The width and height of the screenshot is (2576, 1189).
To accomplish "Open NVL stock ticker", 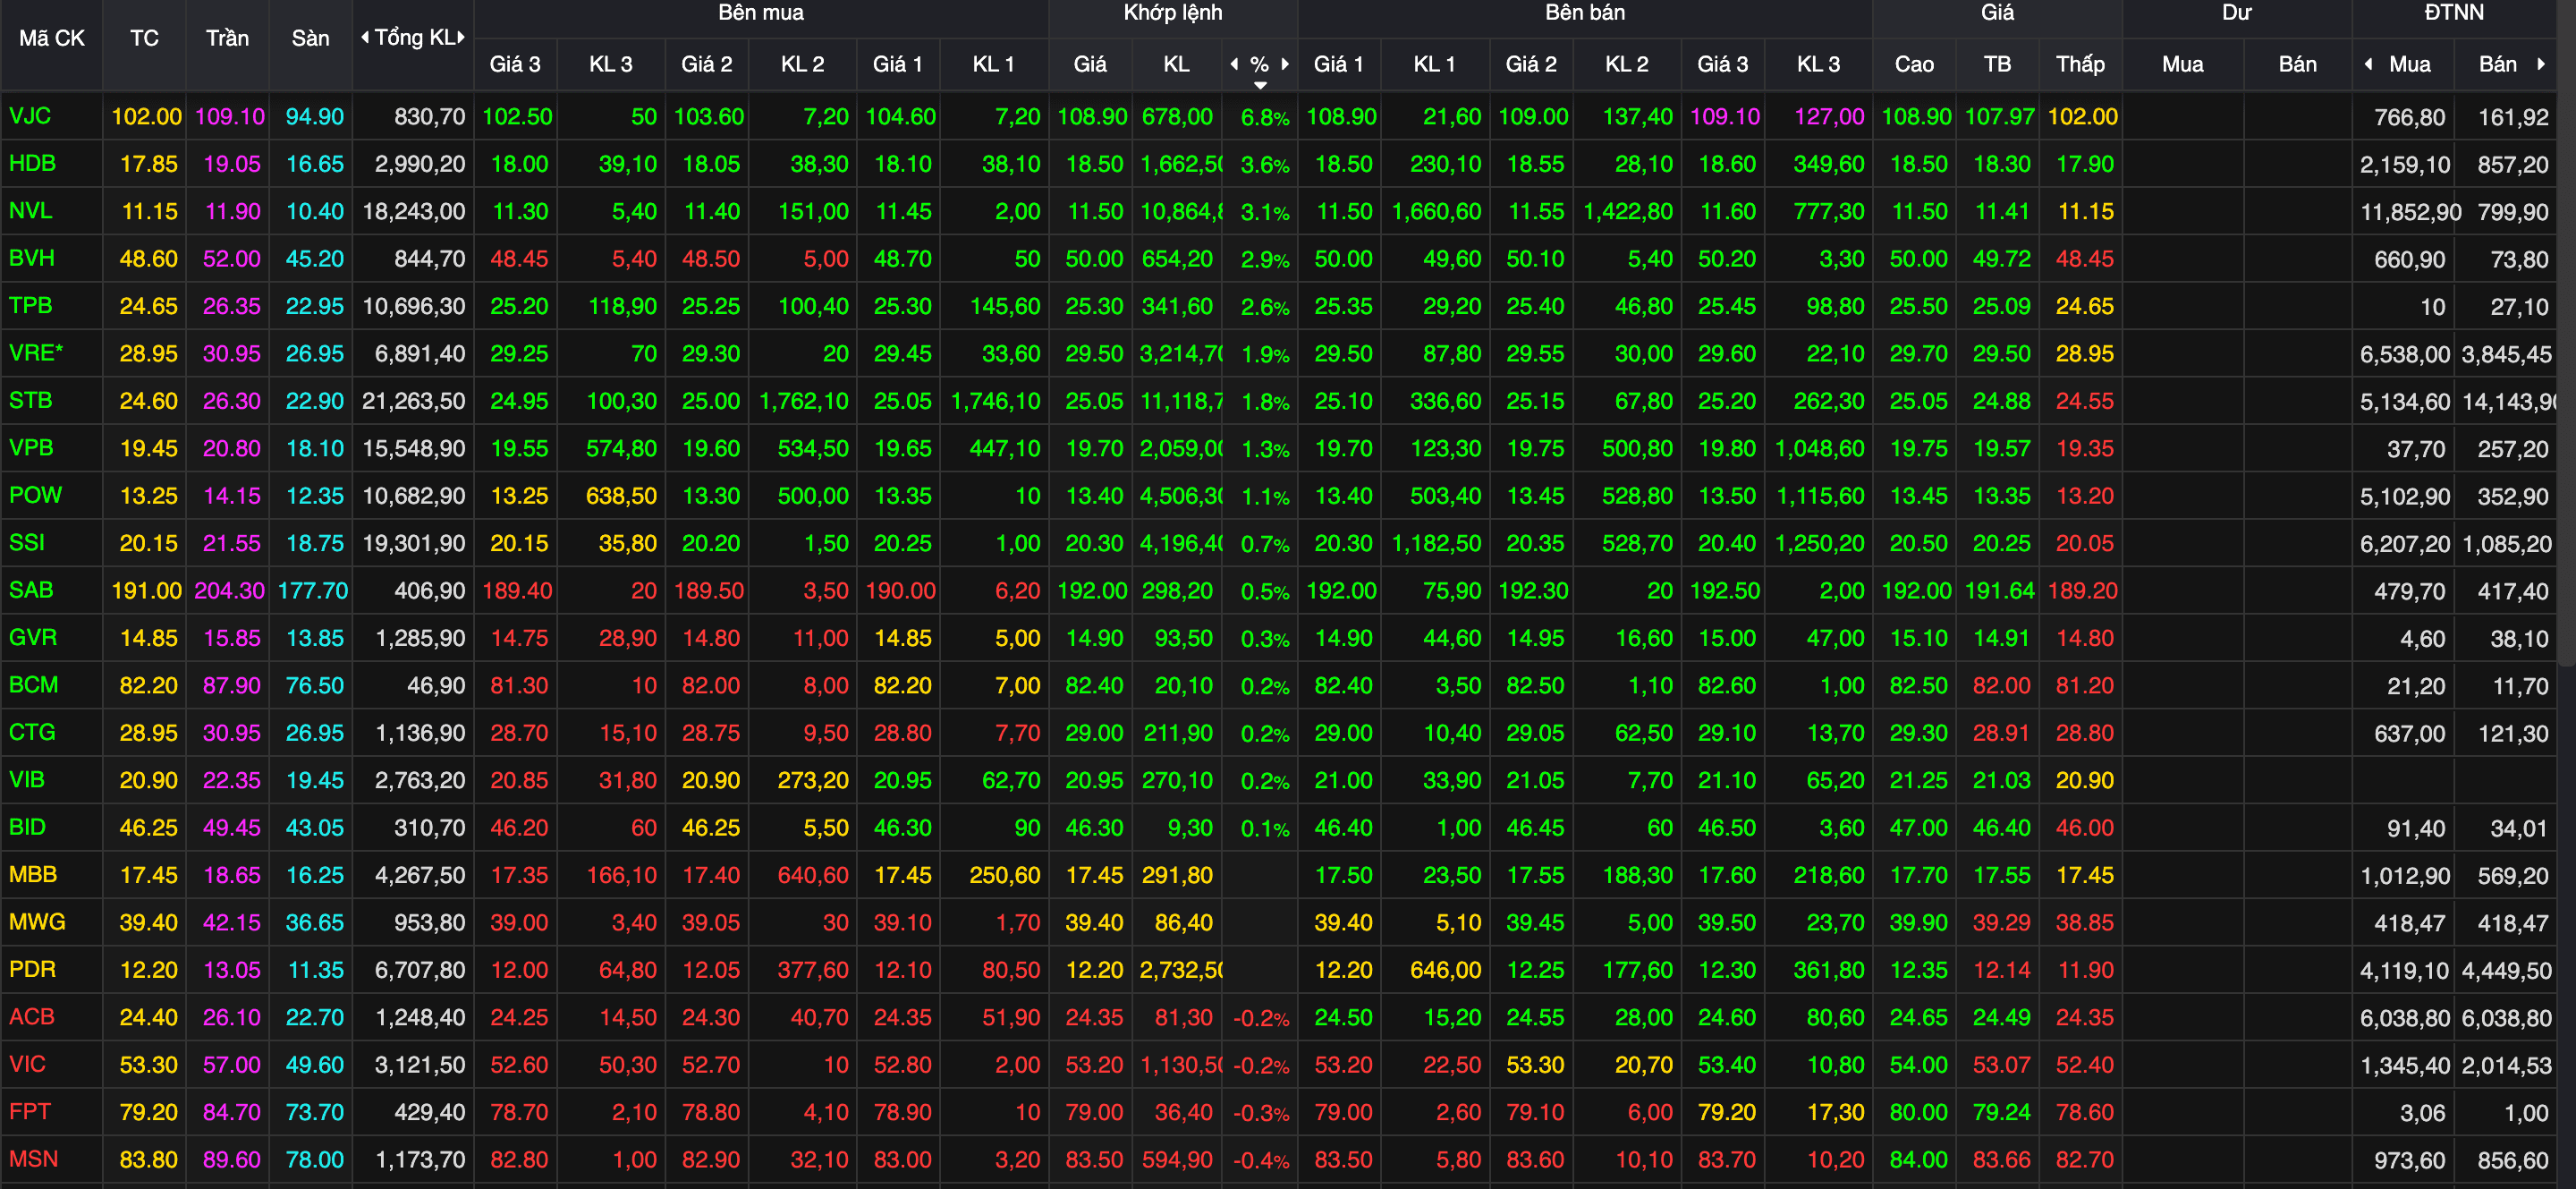I will [x=30, y=211].
